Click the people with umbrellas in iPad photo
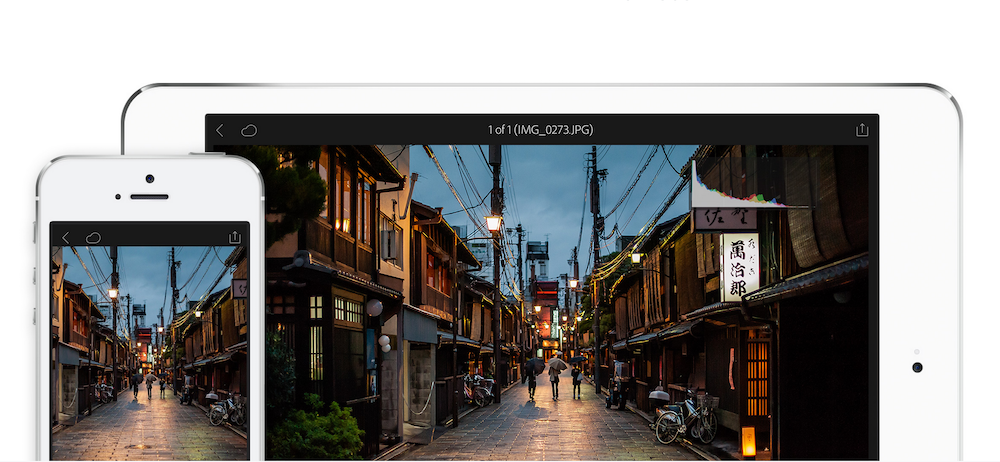The width and height of the screenshot is (1000, 462). tap(553, 377)
